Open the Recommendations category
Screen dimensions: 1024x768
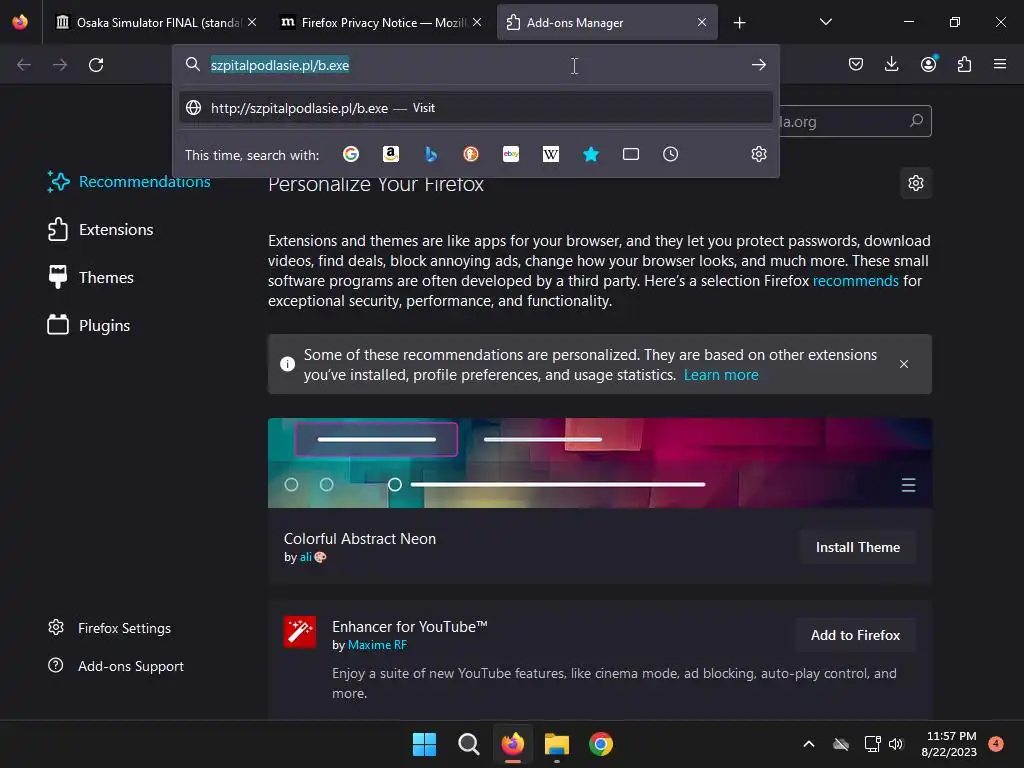(x=129, y=182)
